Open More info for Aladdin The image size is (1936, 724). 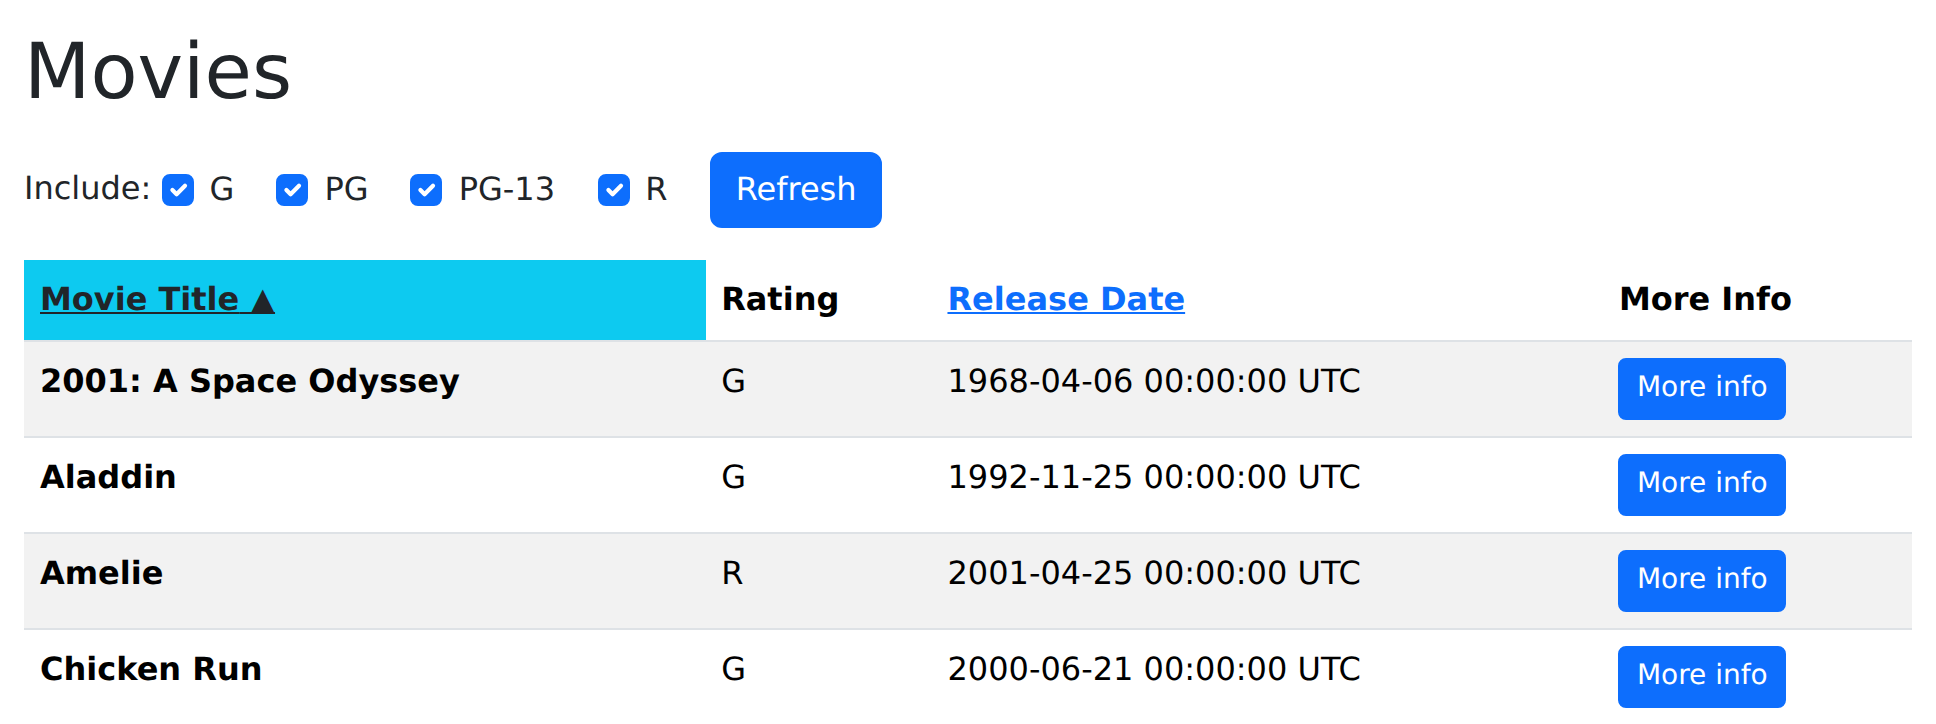click(1702, 484)
